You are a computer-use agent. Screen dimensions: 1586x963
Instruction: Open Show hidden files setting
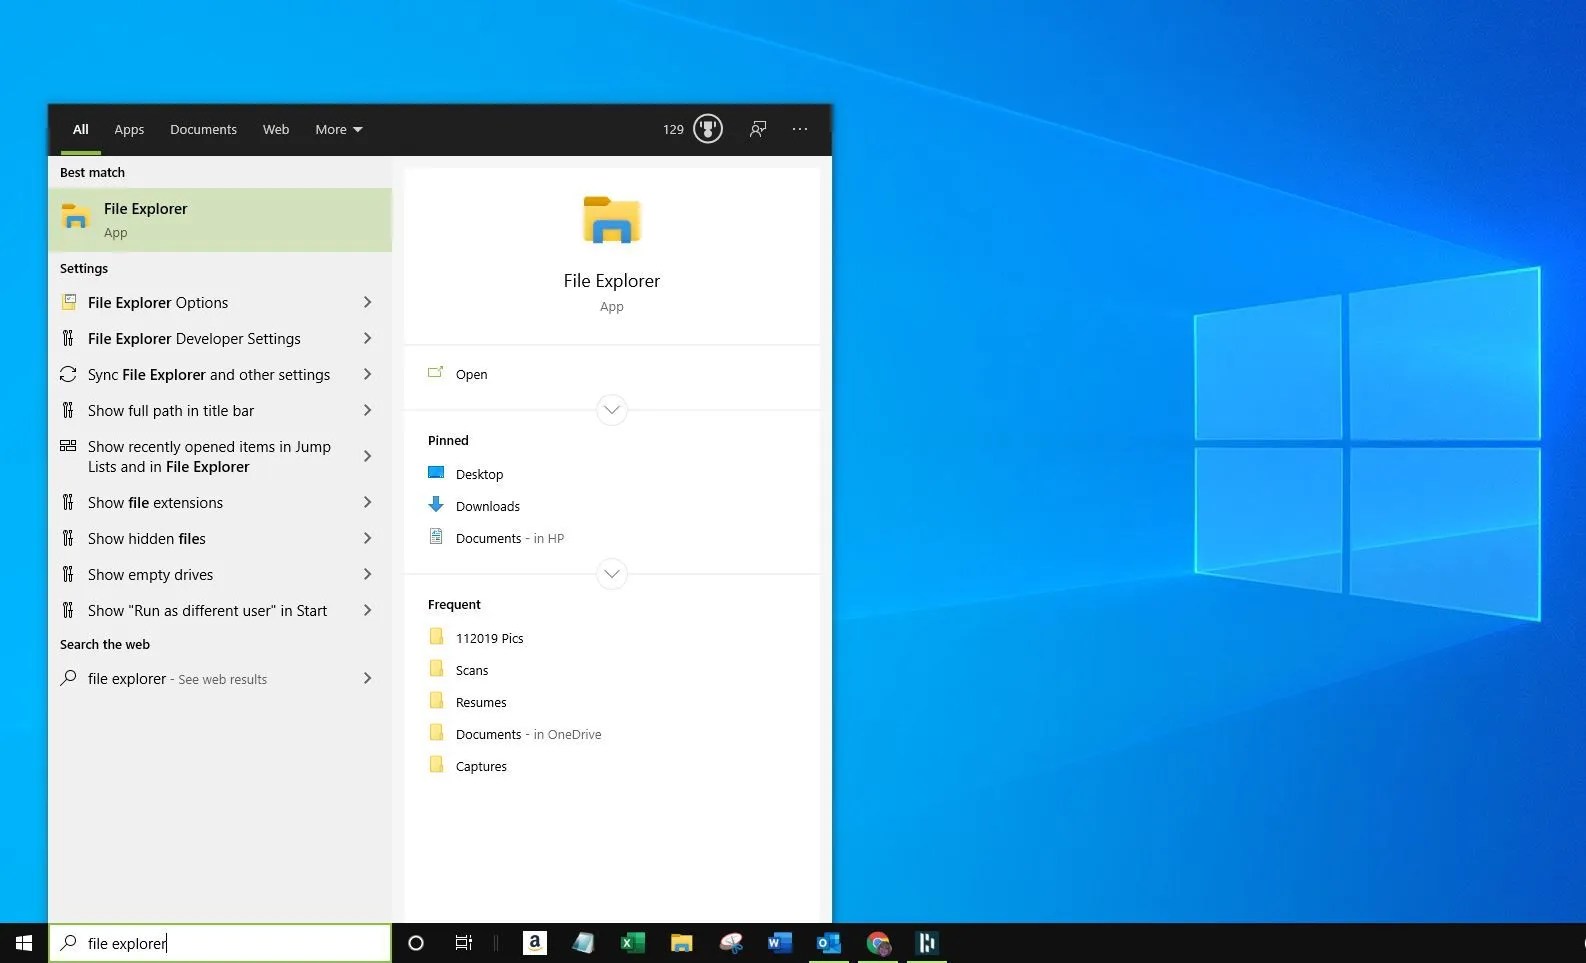click(x=220, y=538)
